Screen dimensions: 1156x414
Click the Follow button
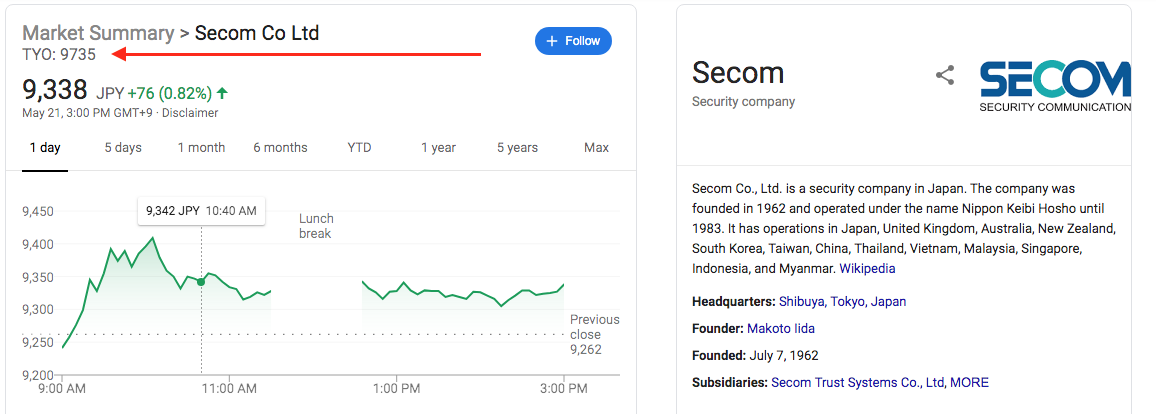click(573, 41)
